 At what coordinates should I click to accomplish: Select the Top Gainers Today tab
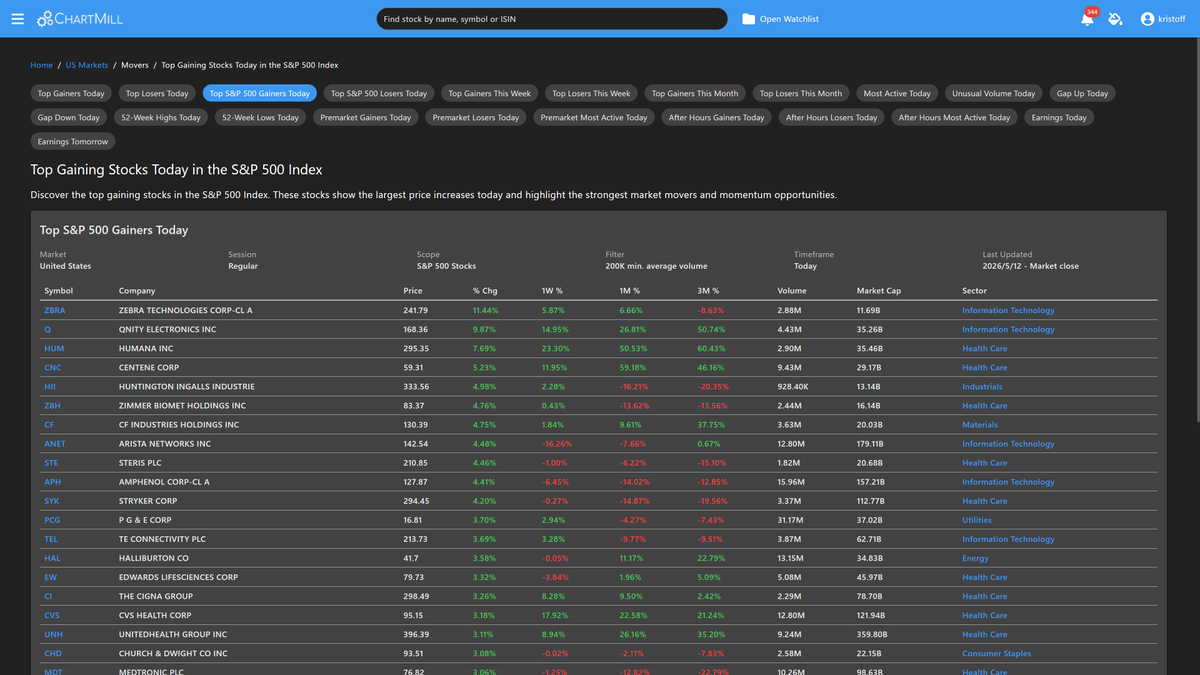click(71, 93)
